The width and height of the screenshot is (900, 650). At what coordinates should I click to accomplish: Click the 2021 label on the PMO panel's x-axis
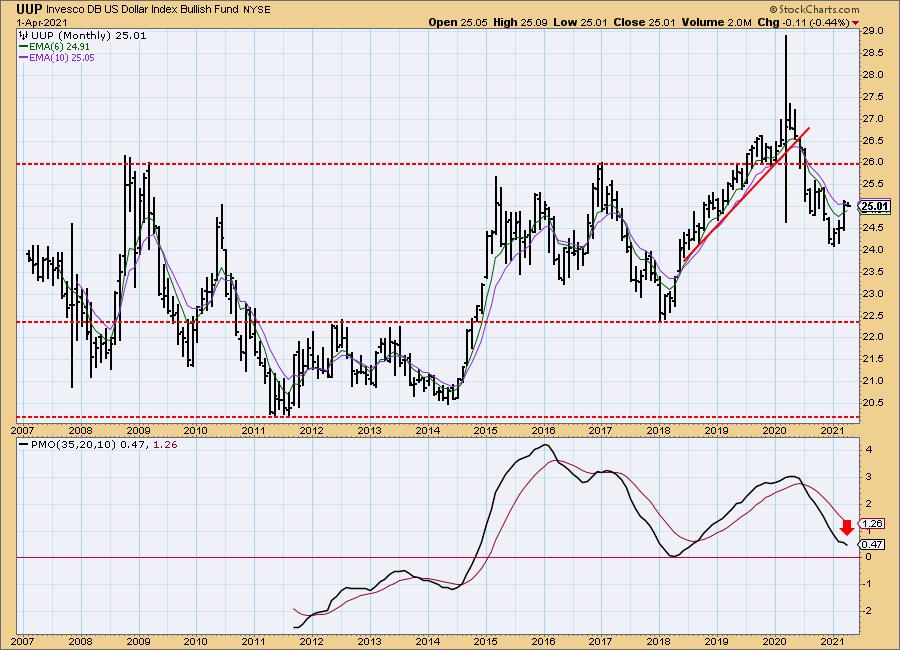click(832, 641)
